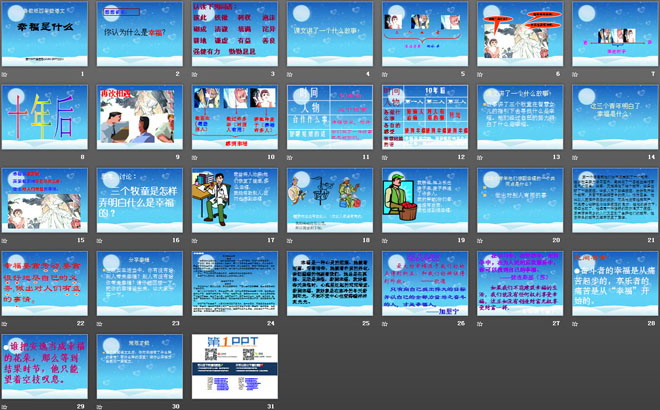This screenshot has width=660, height=410.
Task: Select slide 15 with fairy and boy illustration
Action: [45, 200]
